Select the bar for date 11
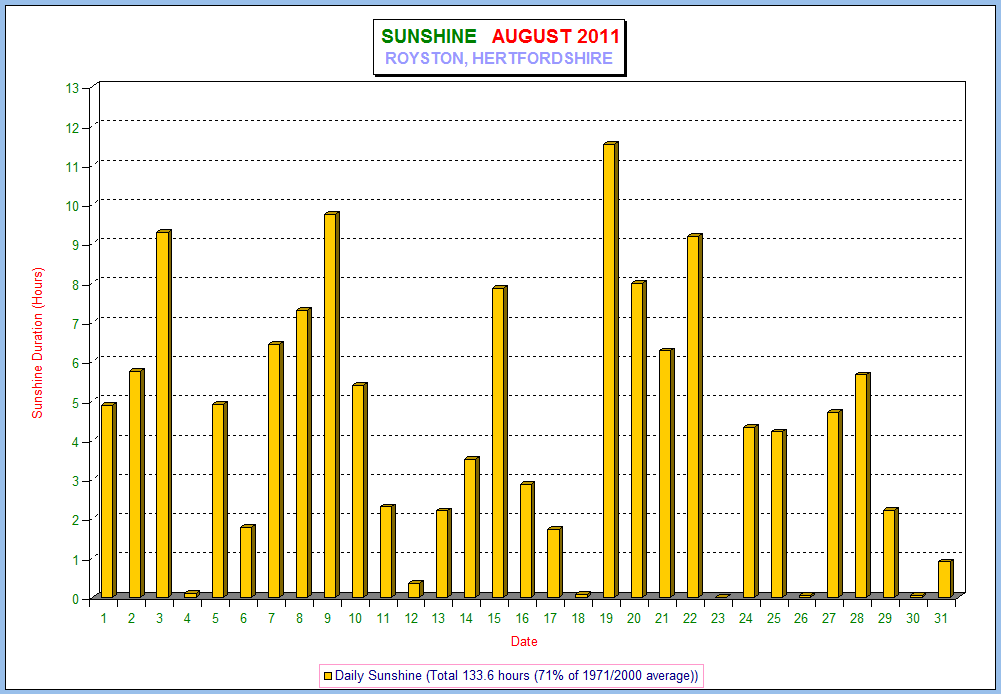 [x=388, y=551]
